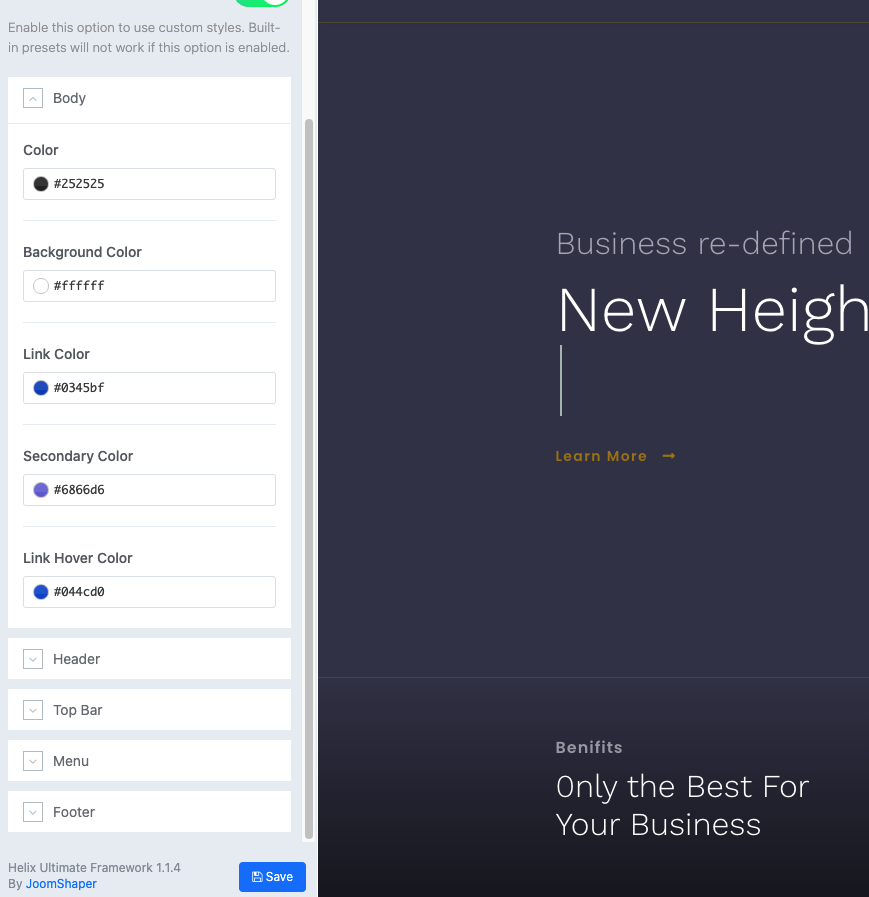869x897 pixels.
Task: Click the 'Helix Ultimate Framework 1.1.4' text
Action: pos(94,868)
